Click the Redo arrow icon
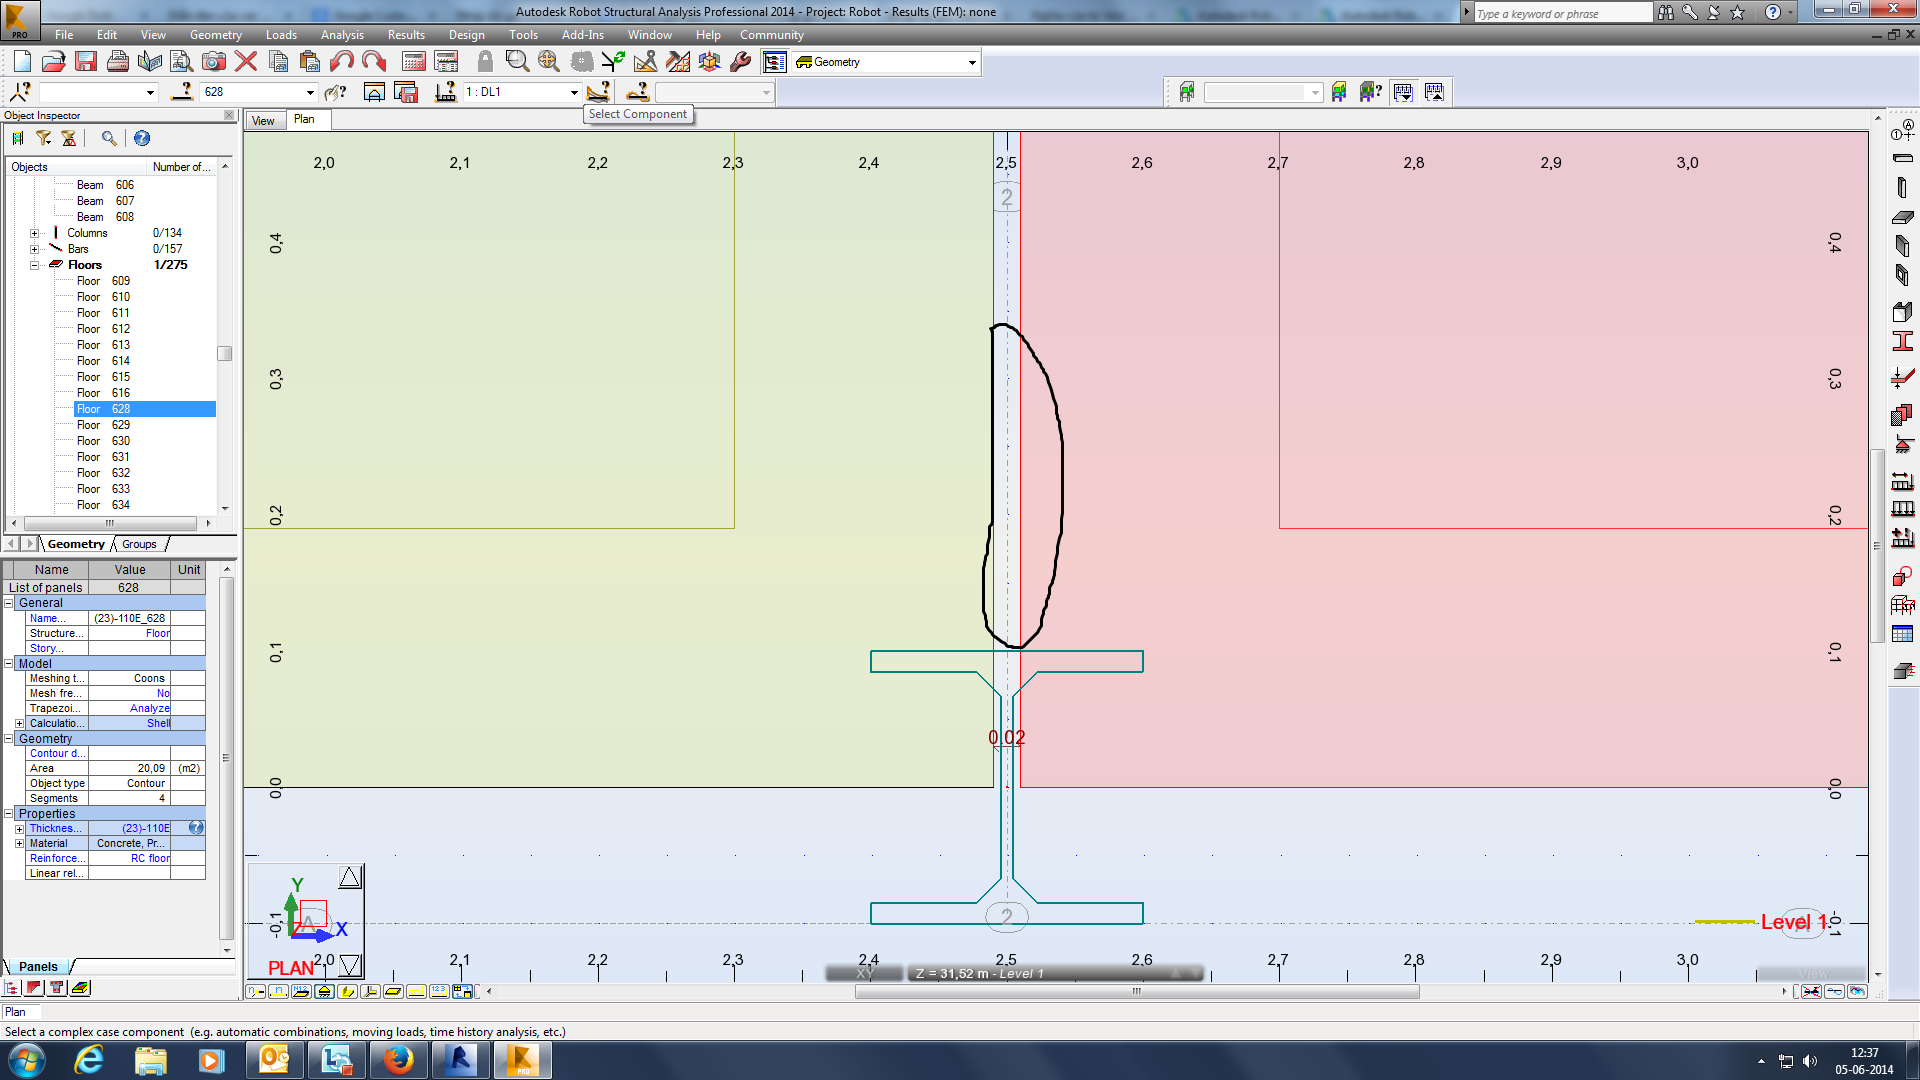The width and height of the screenshot is (1920, 1080). [374, 62]
